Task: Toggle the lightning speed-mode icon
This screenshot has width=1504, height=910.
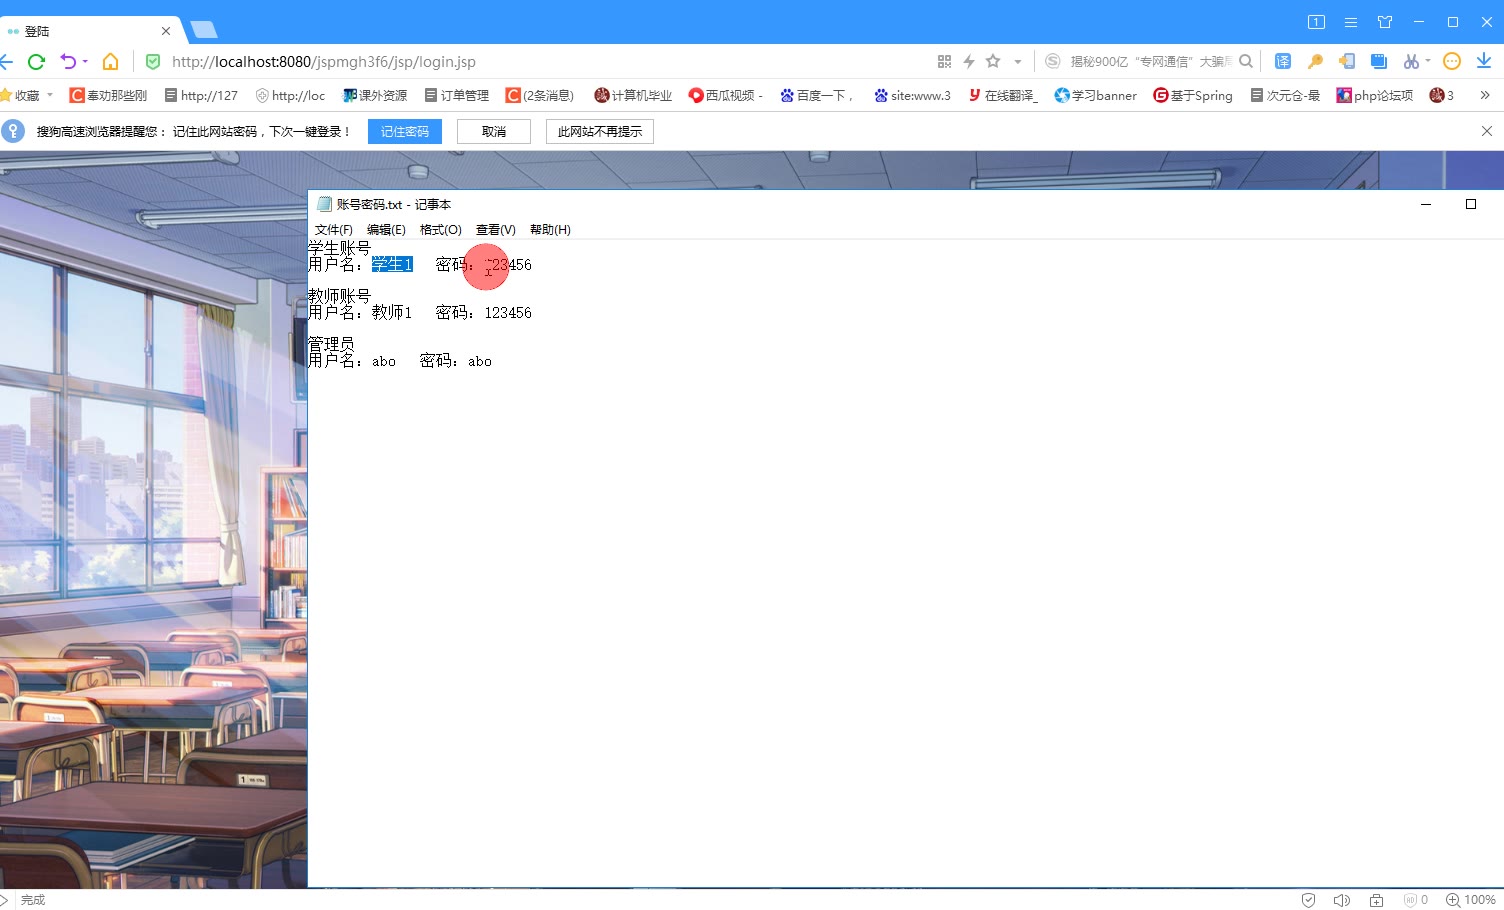Action: (x=969, y=62)
